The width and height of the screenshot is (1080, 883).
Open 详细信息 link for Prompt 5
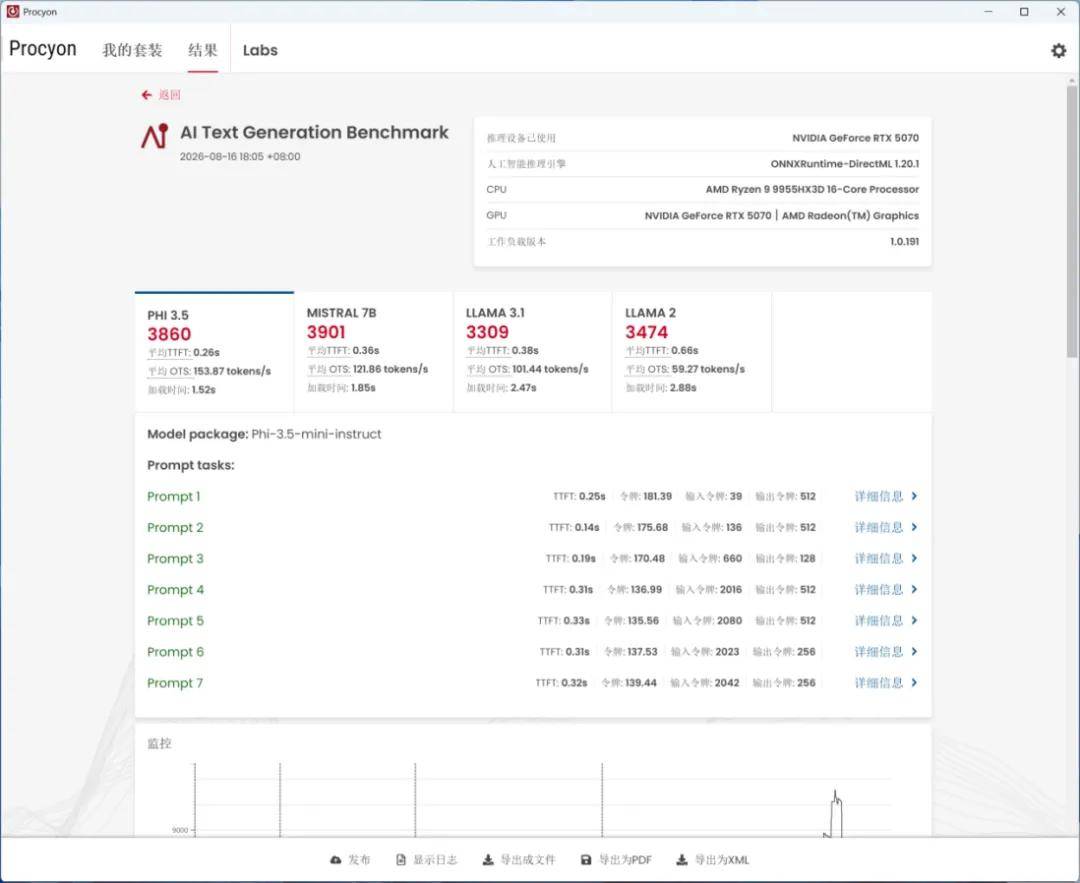[878, 620]
